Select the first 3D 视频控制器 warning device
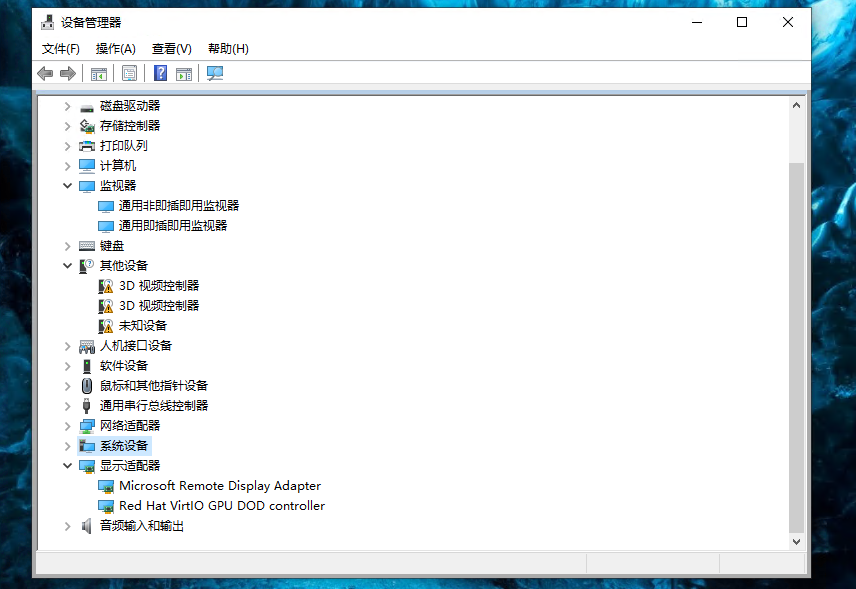Viewport: 856px width, 589px height. [x=159, y=286]
